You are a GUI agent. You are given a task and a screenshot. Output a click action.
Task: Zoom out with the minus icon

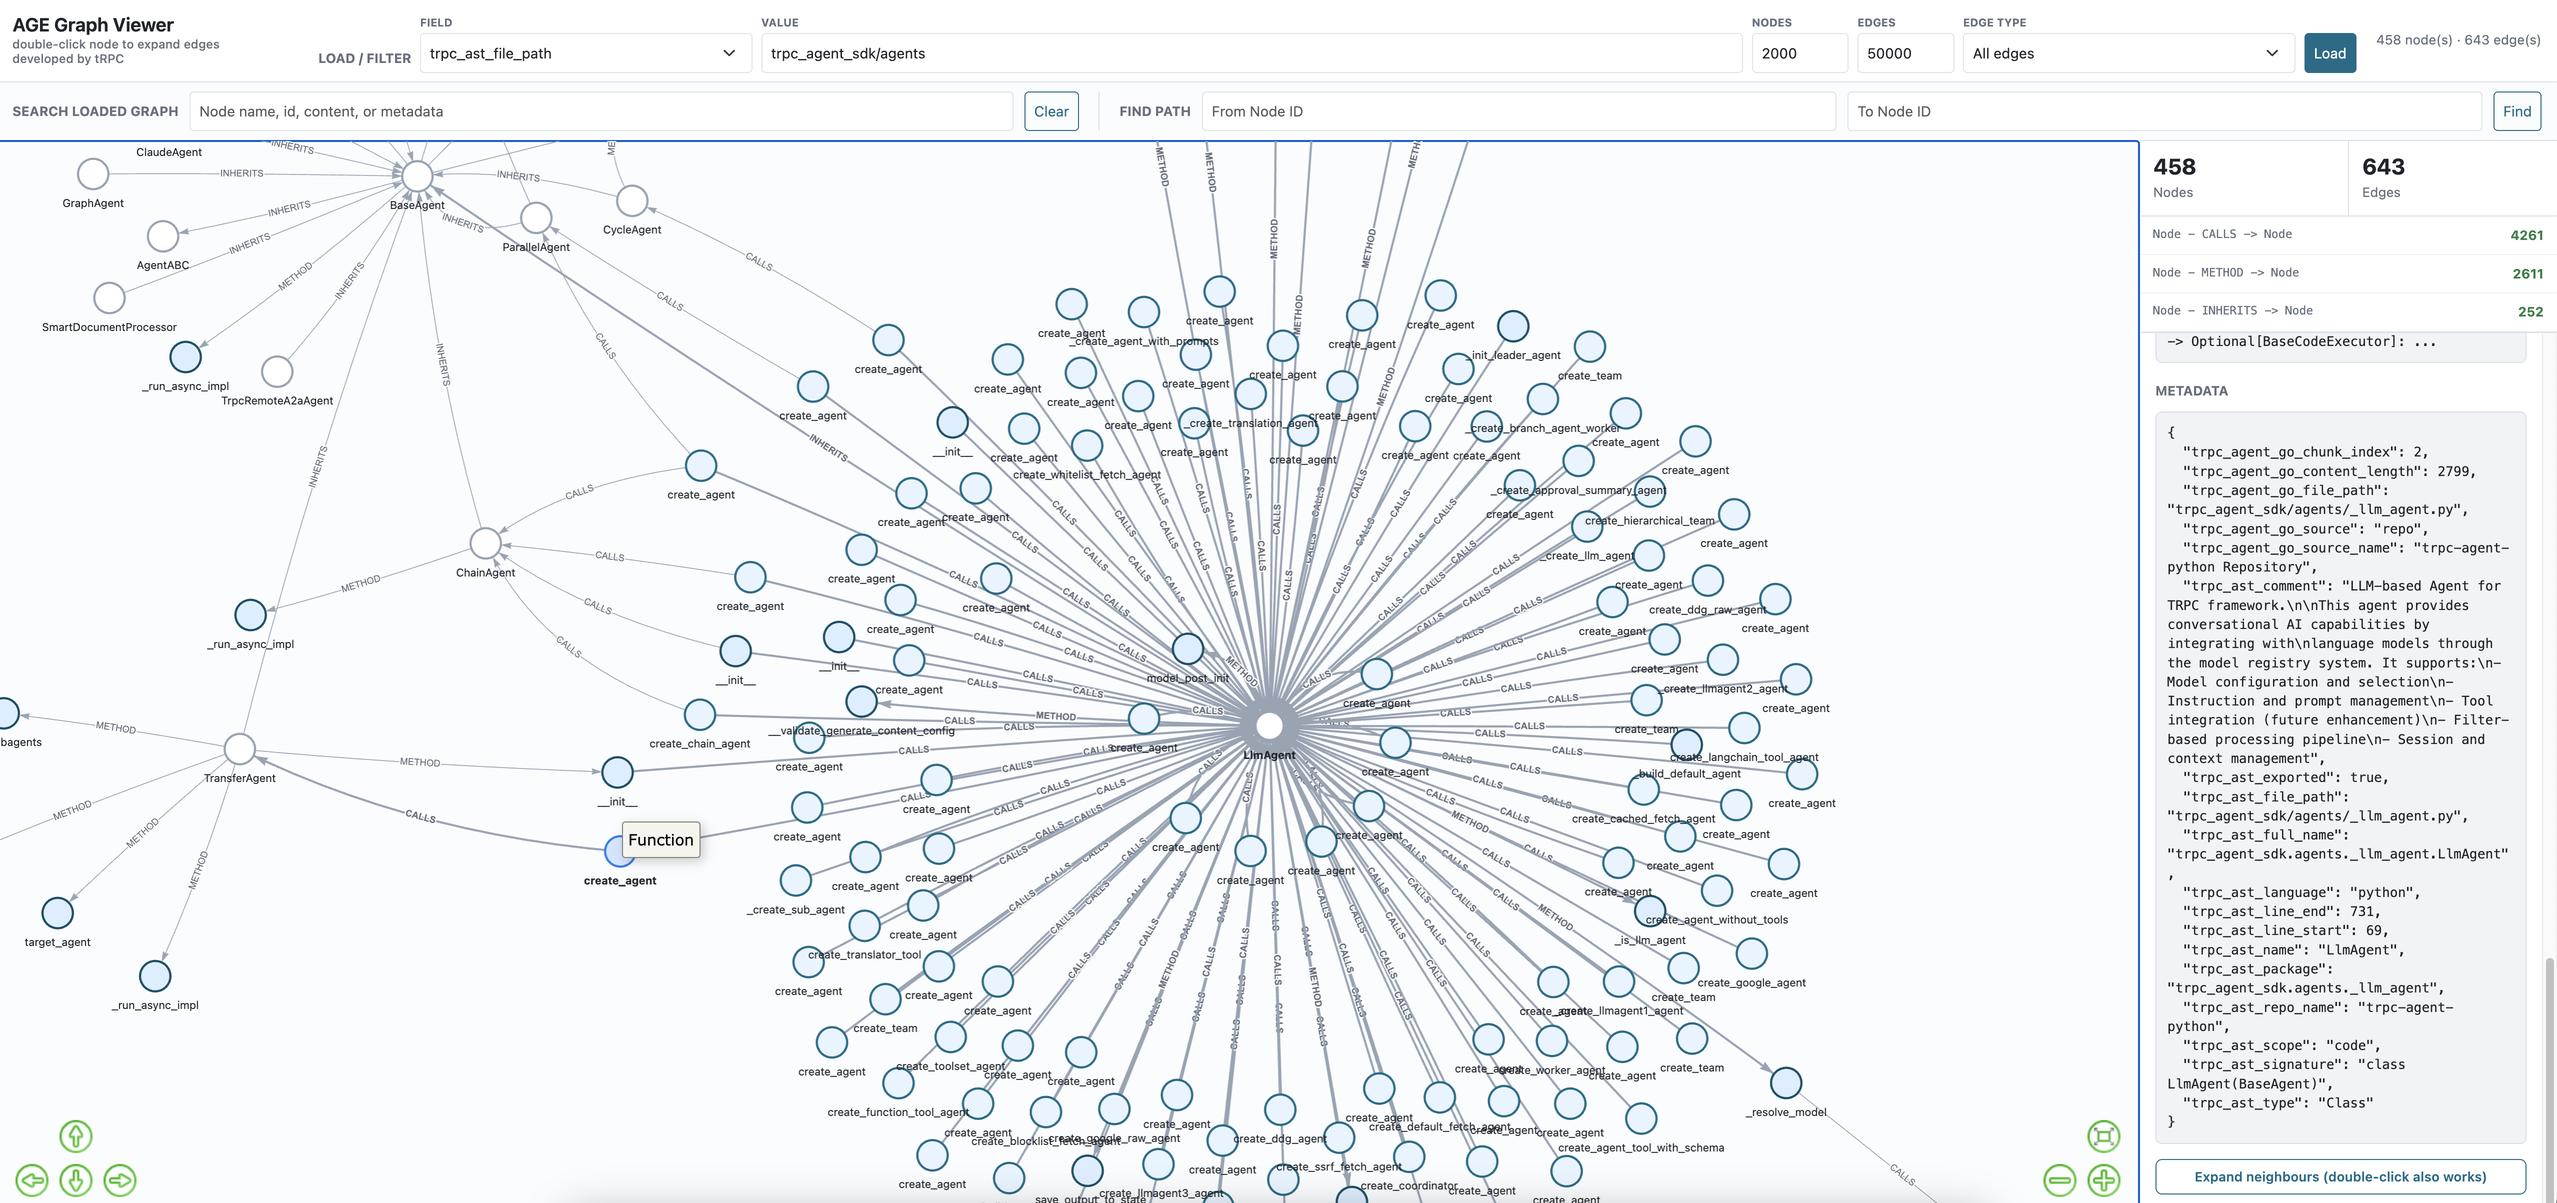pos(2060,1180)
